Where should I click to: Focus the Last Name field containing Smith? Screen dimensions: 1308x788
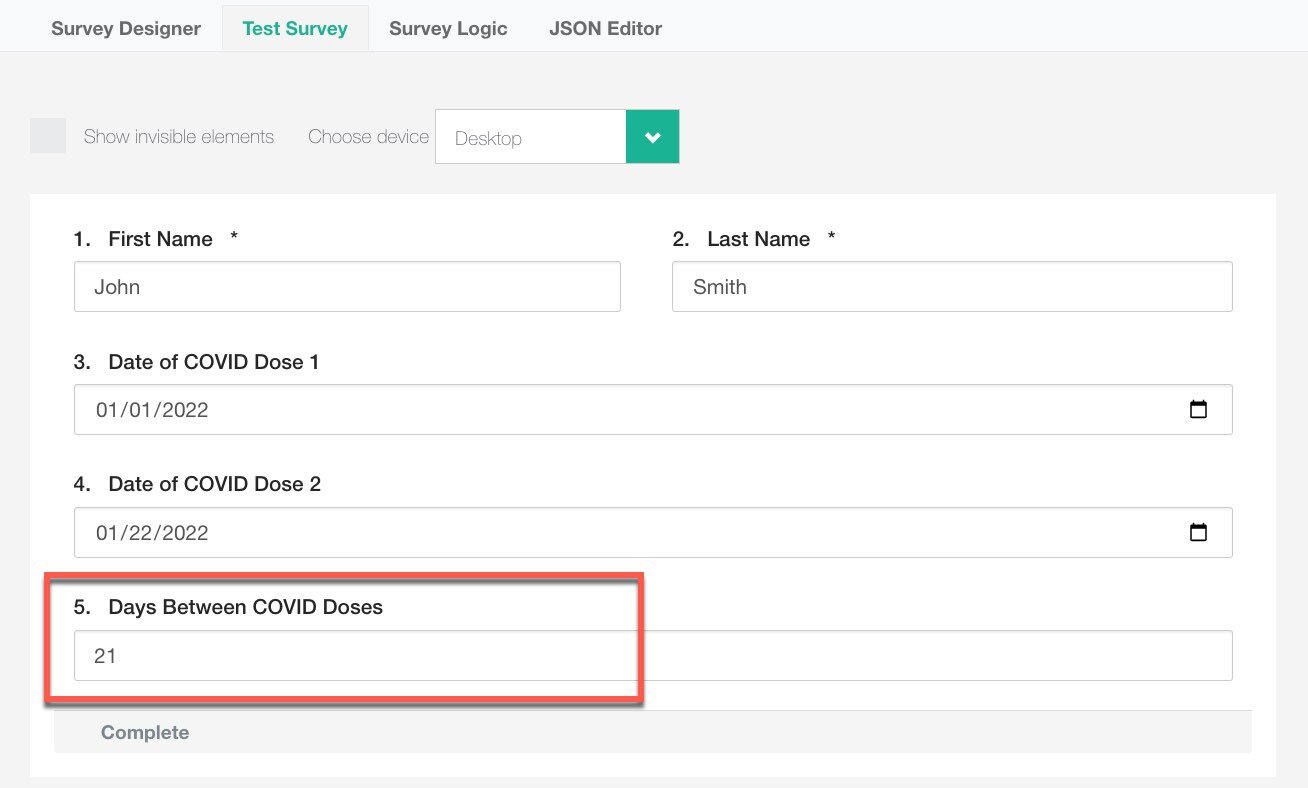click(x=951, y=287)
